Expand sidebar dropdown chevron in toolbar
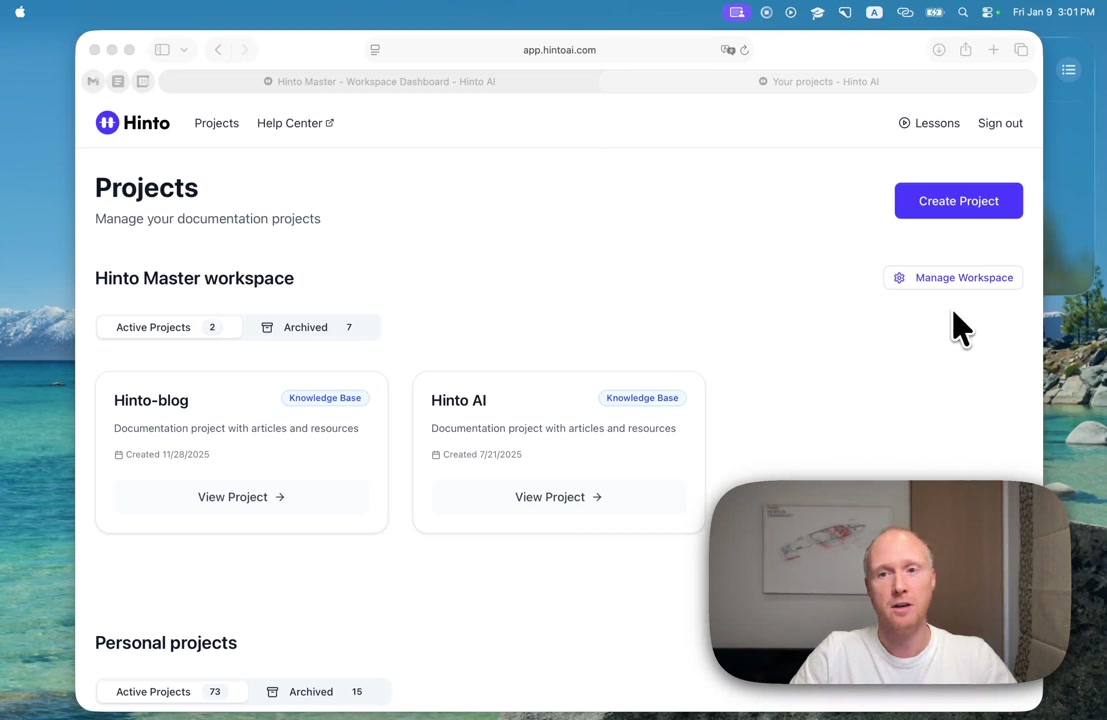This screenshot has width=1107, height=720. pos(184,50)
